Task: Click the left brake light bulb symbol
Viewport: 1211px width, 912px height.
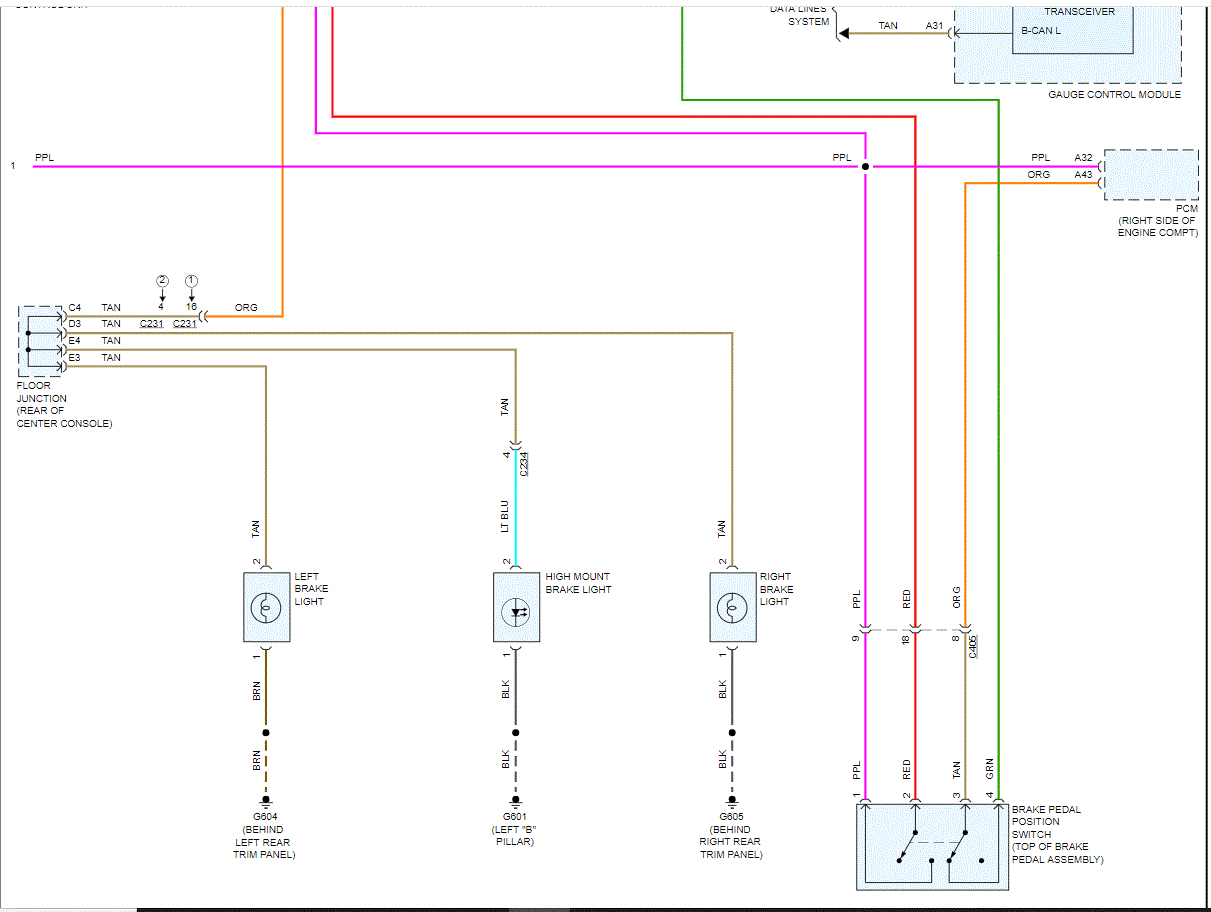Action: [267, 607]
